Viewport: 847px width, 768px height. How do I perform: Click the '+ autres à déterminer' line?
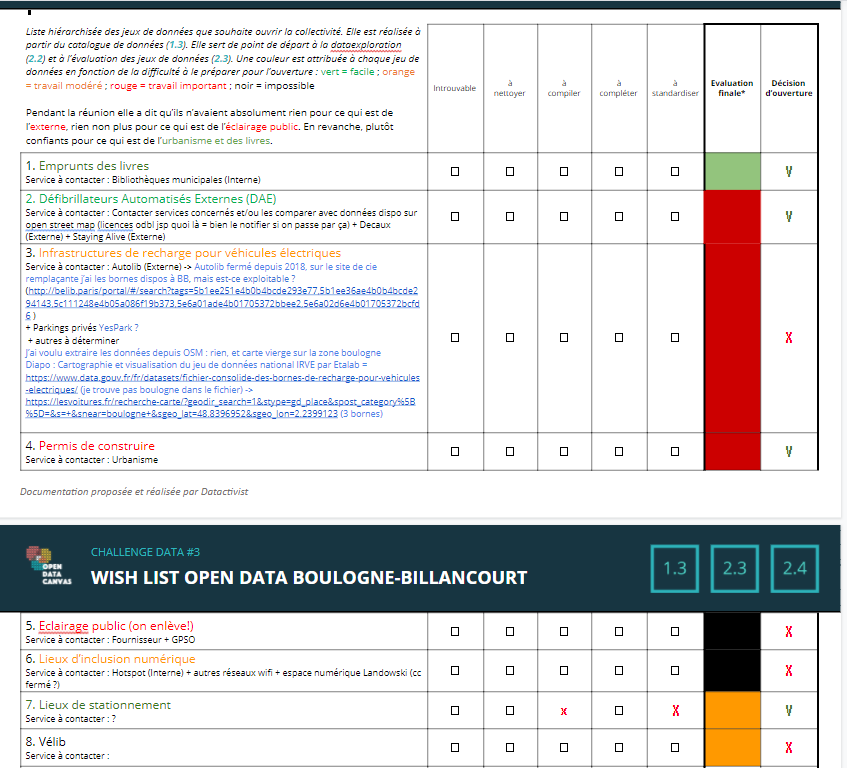(x=73, y=341)
